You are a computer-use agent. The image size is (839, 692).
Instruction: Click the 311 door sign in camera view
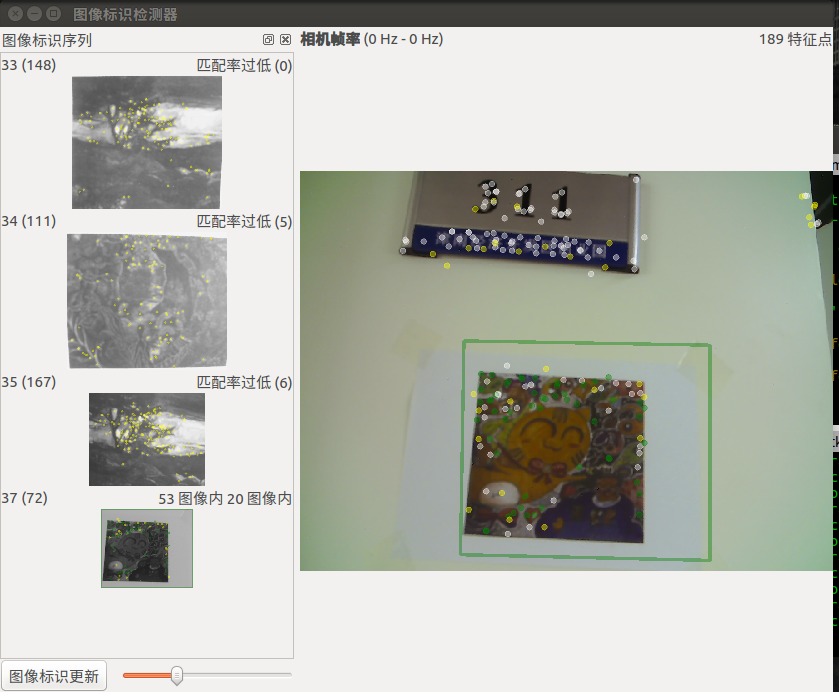click(x=521, y=222)
